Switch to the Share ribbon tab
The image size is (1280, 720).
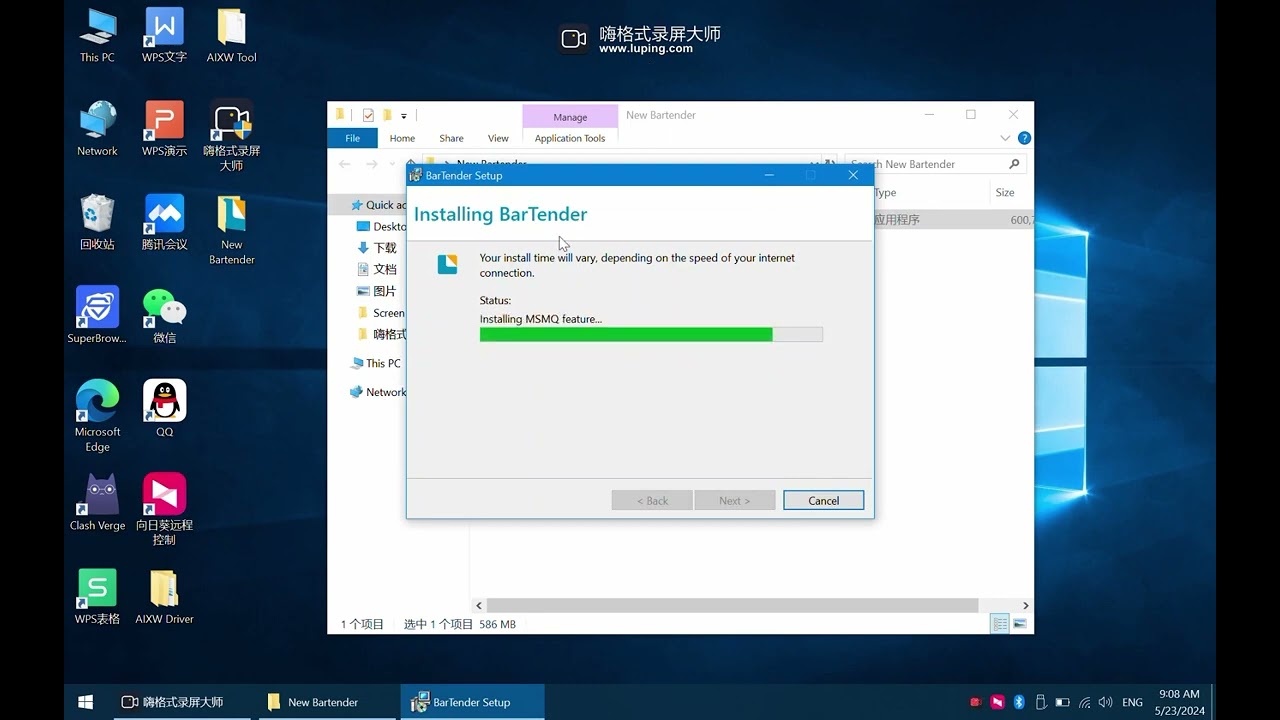click(x=451, y=138)
